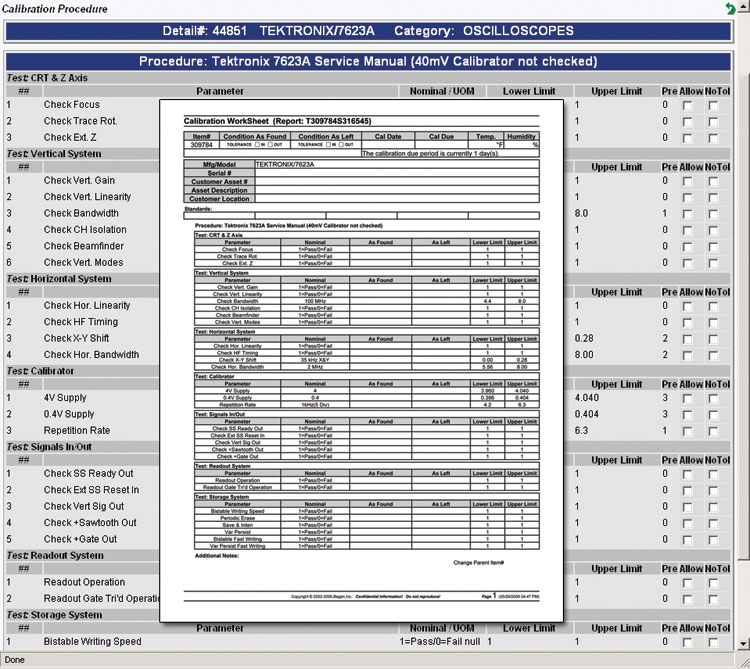
Task: Select the 'Test: Storage System' section heading
Action: click(x=55, y=615)
